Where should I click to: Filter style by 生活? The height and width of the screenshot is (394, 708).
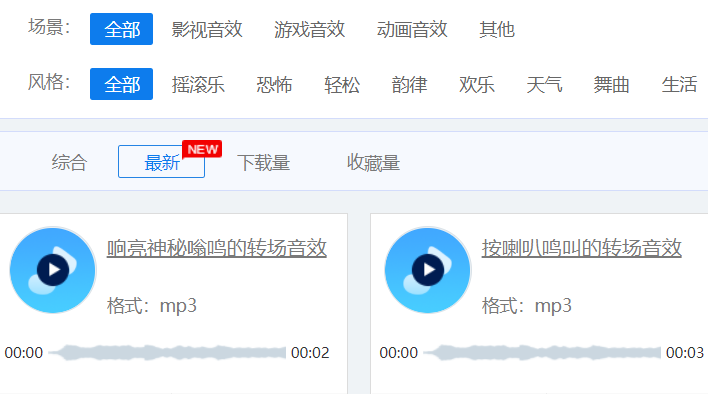click(x=679, y=85)
